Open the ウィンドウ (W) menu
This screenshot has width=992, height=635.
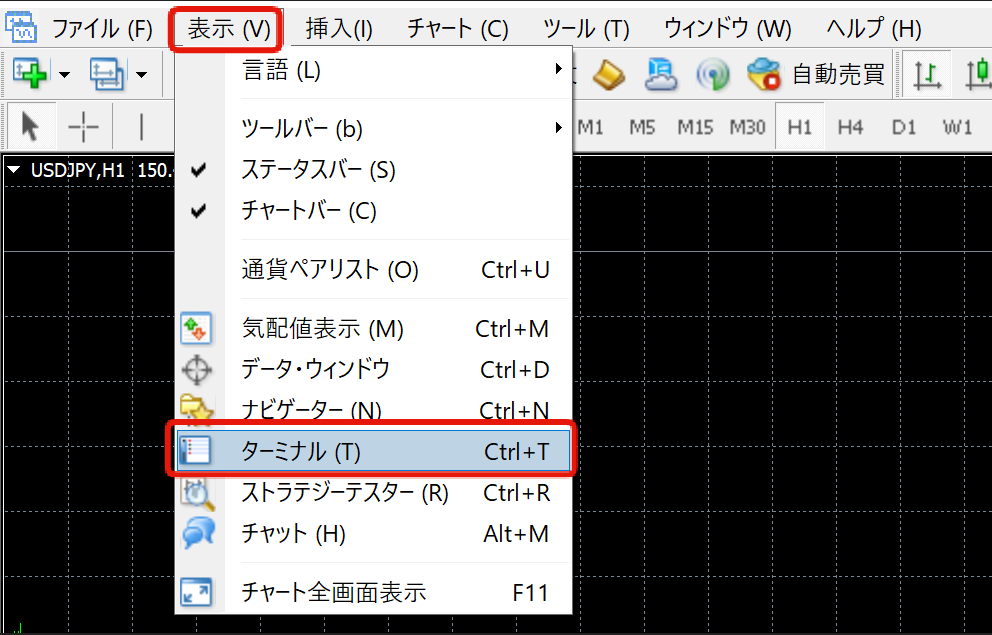click(728, 28)
